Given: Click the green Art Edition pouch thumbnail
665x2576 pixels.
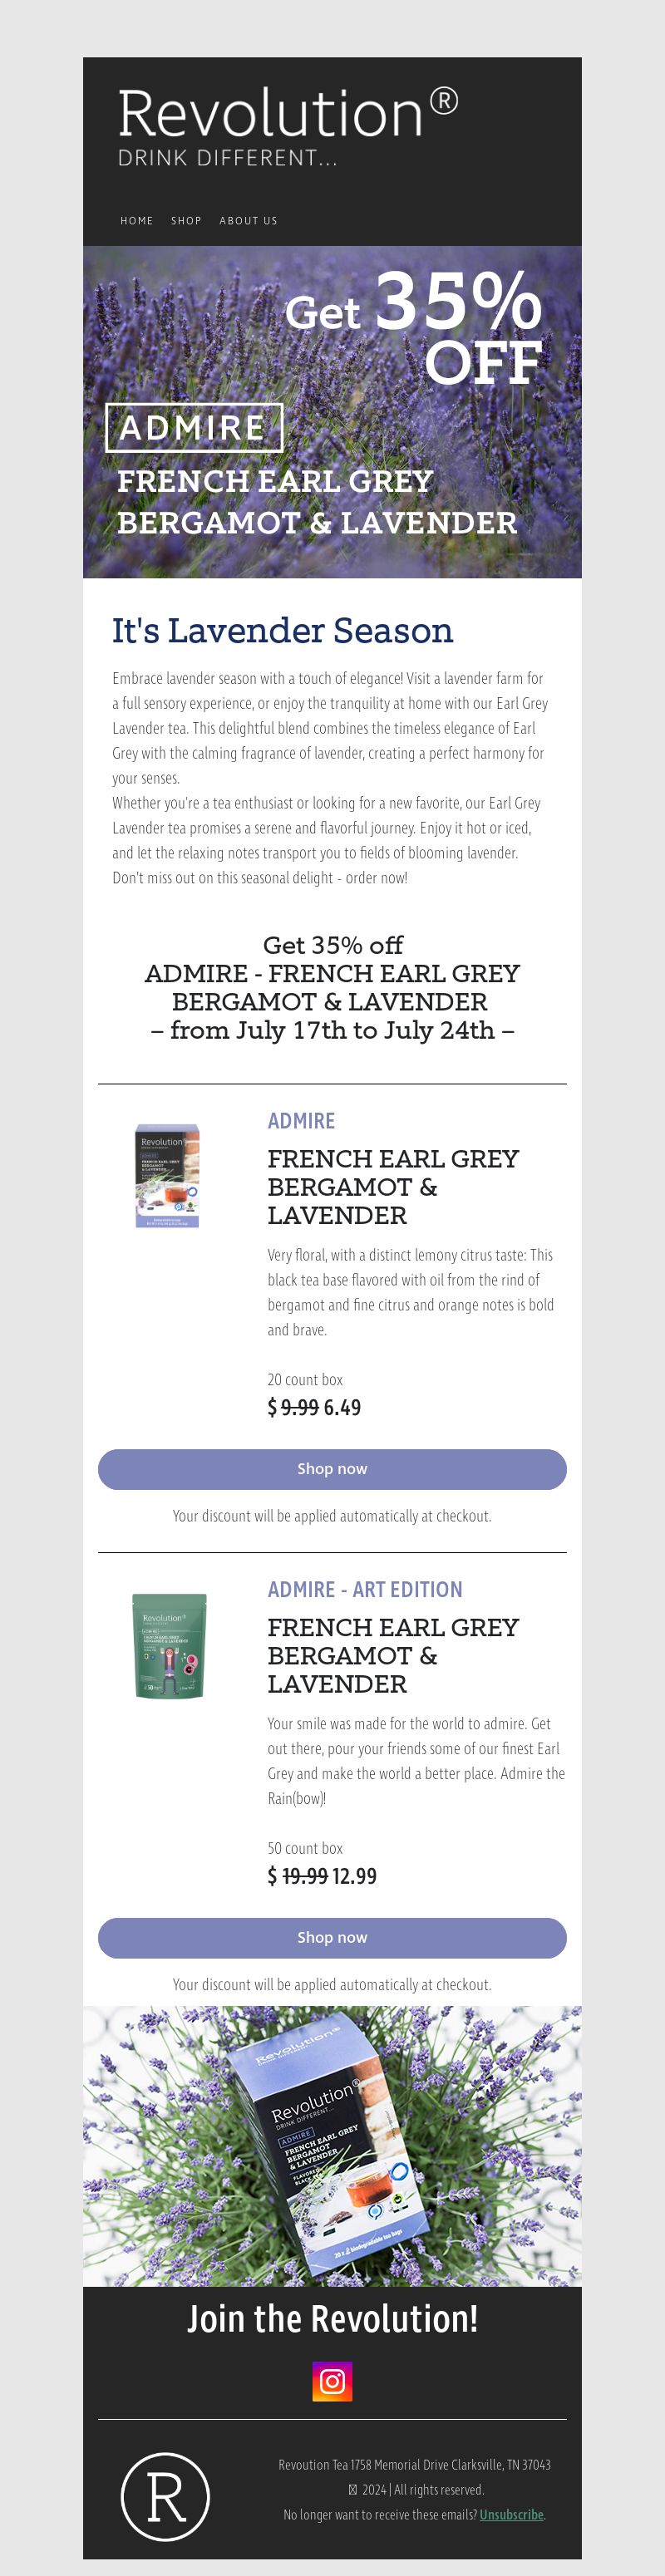Looking at the screenshot, I should pos(169,1645).
